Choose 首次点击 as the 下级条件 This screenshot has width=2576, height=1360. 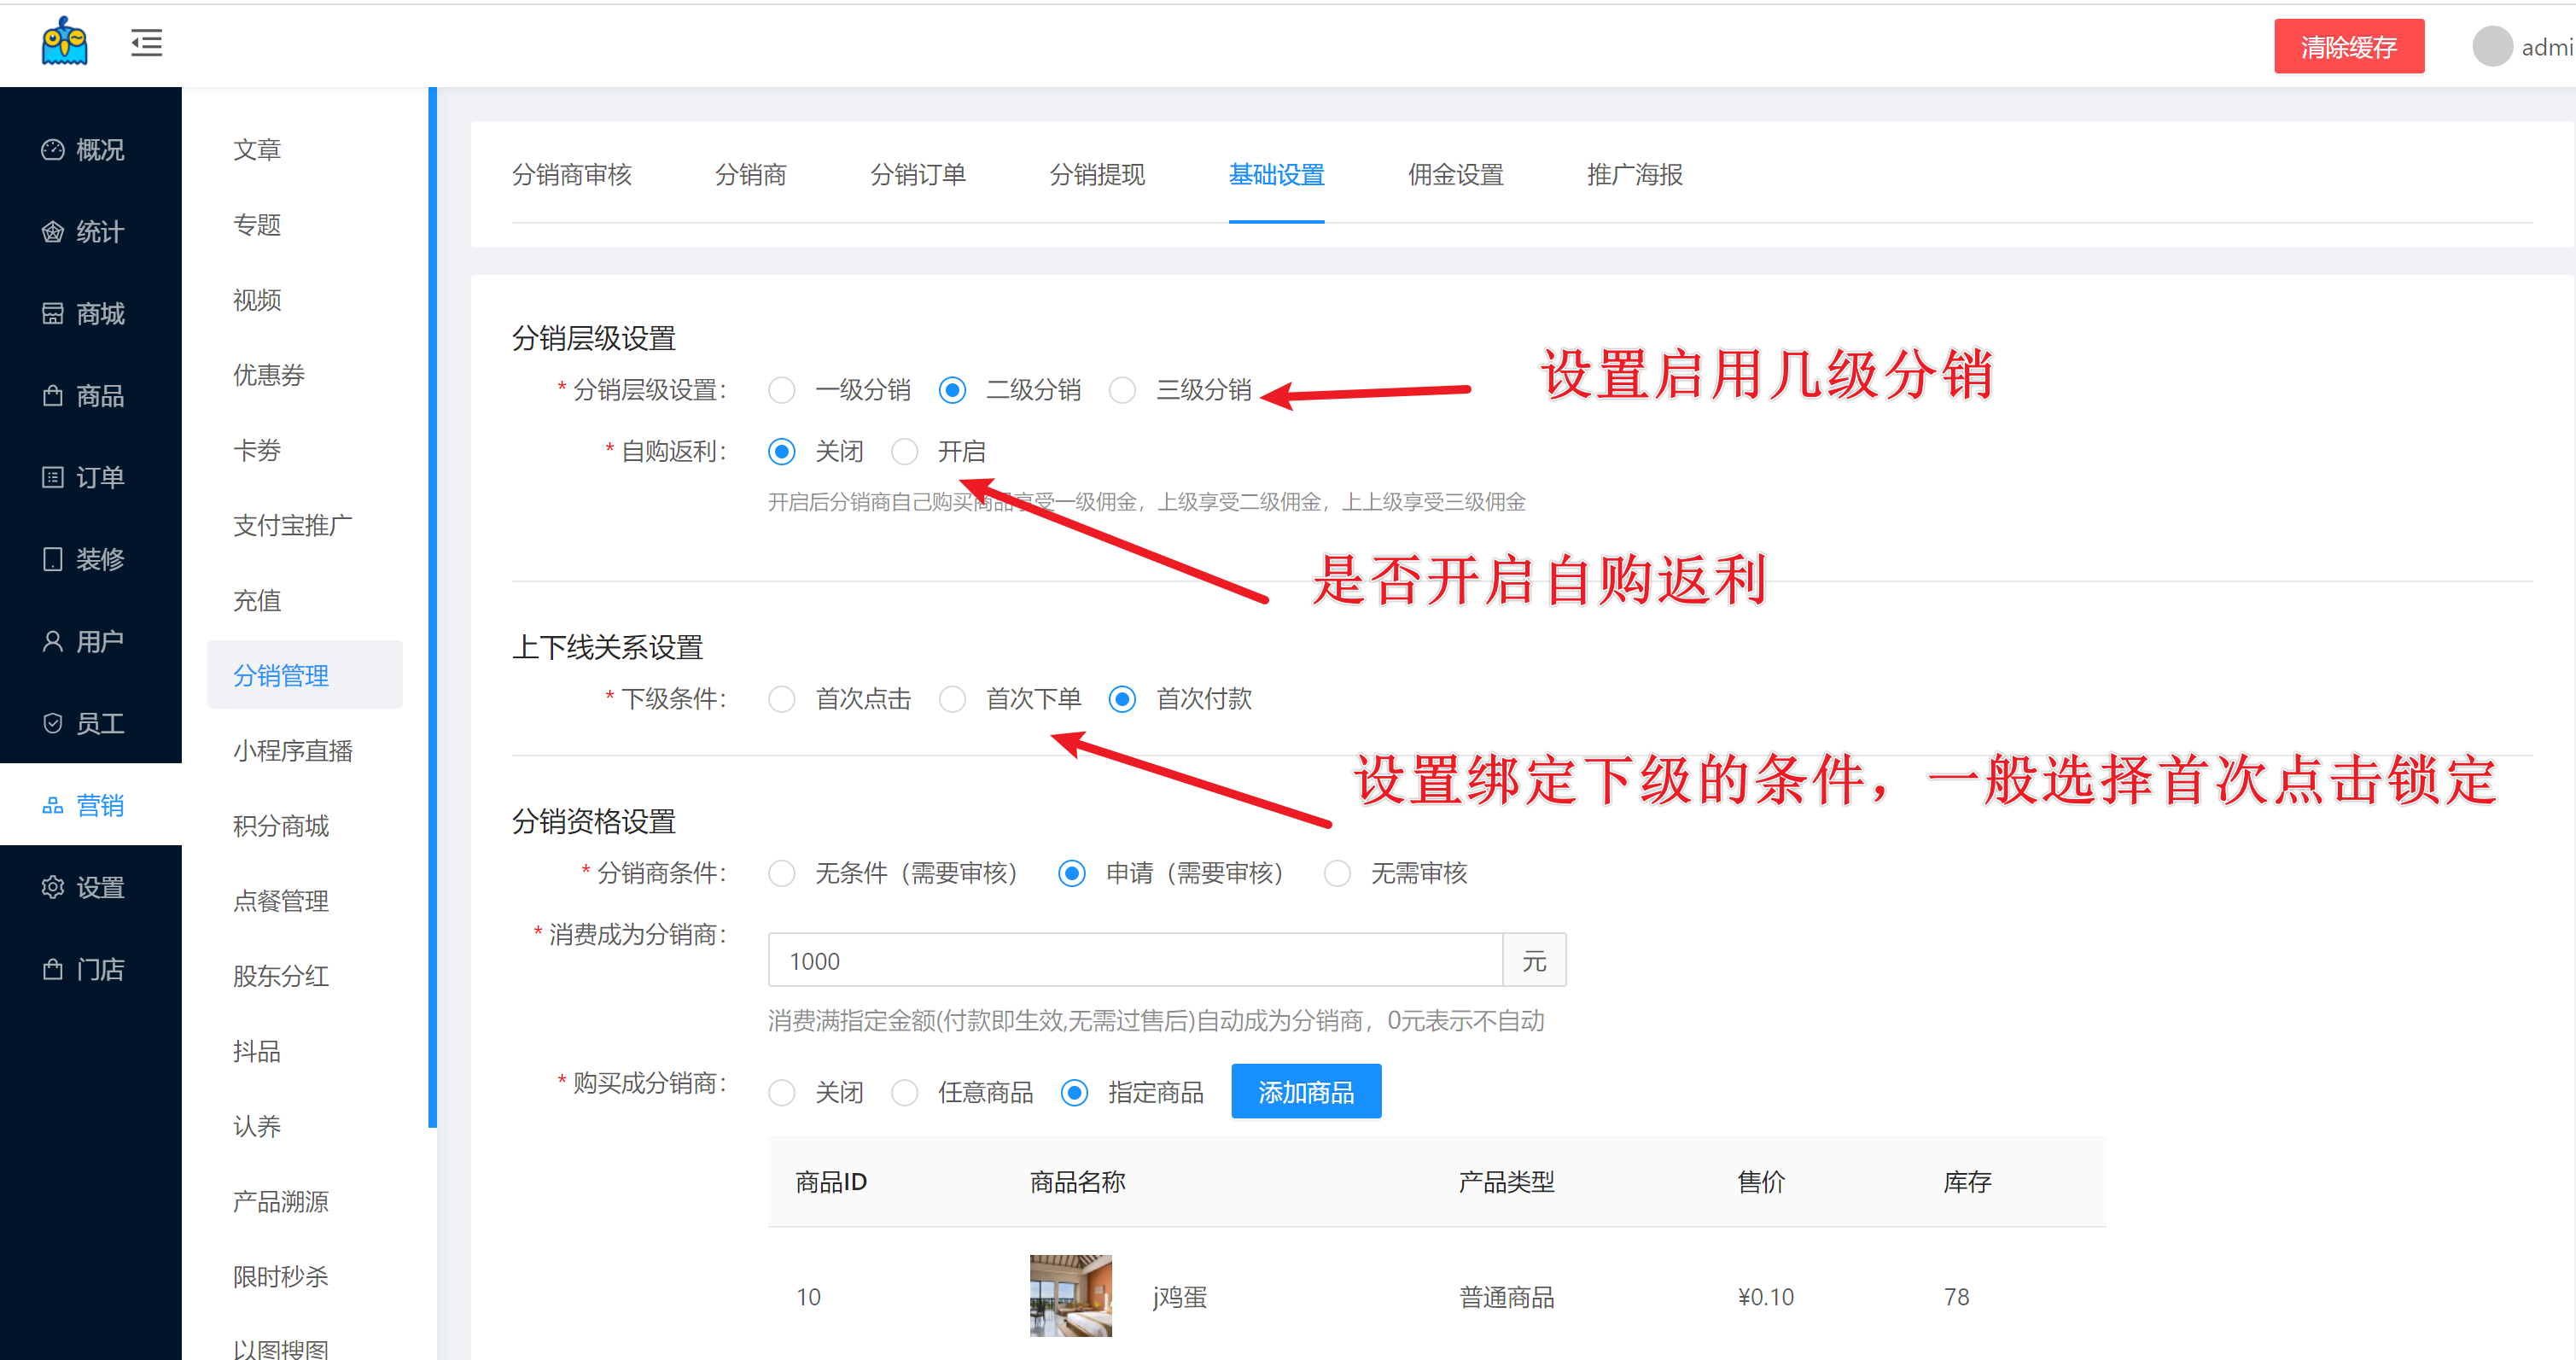tap(782, 699)
